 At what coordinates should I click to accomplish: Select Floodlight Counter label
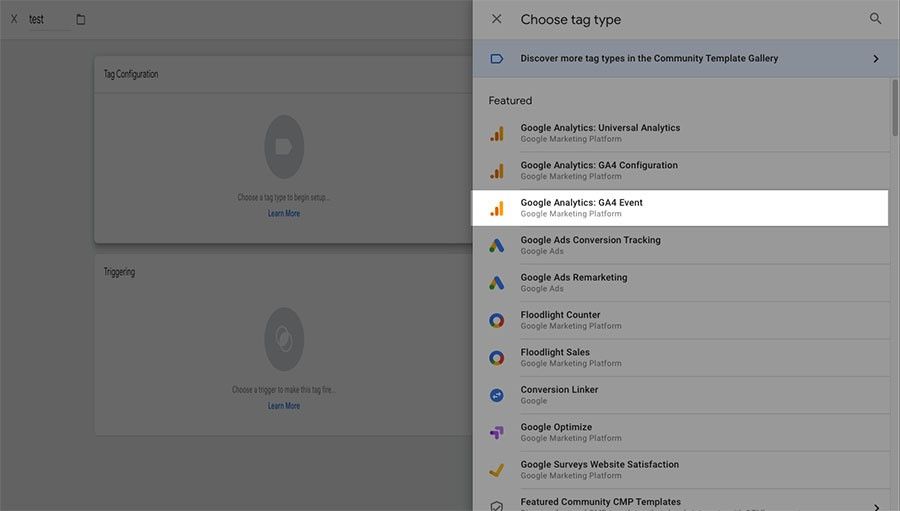560,315
